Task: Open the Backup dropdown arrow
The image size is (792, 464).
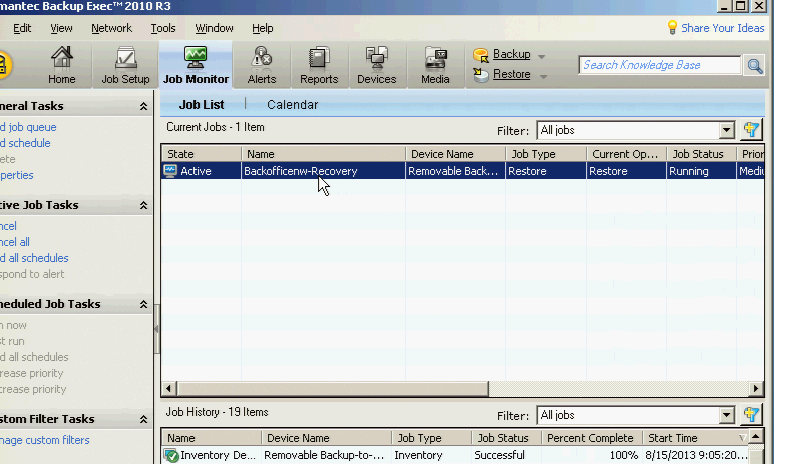Action: click(x=541, y=56)
